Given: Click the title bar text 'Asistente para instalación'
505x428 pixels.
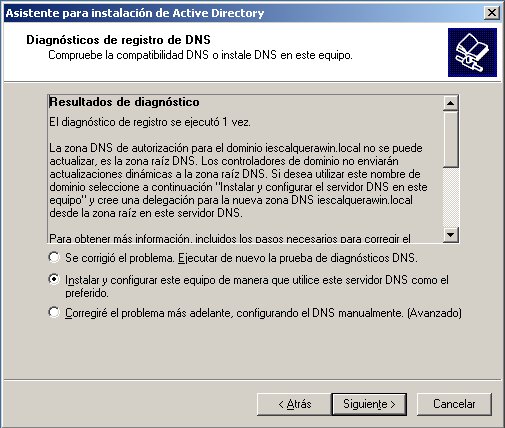Looking at the screenshot, I should (x=135, y=13).
